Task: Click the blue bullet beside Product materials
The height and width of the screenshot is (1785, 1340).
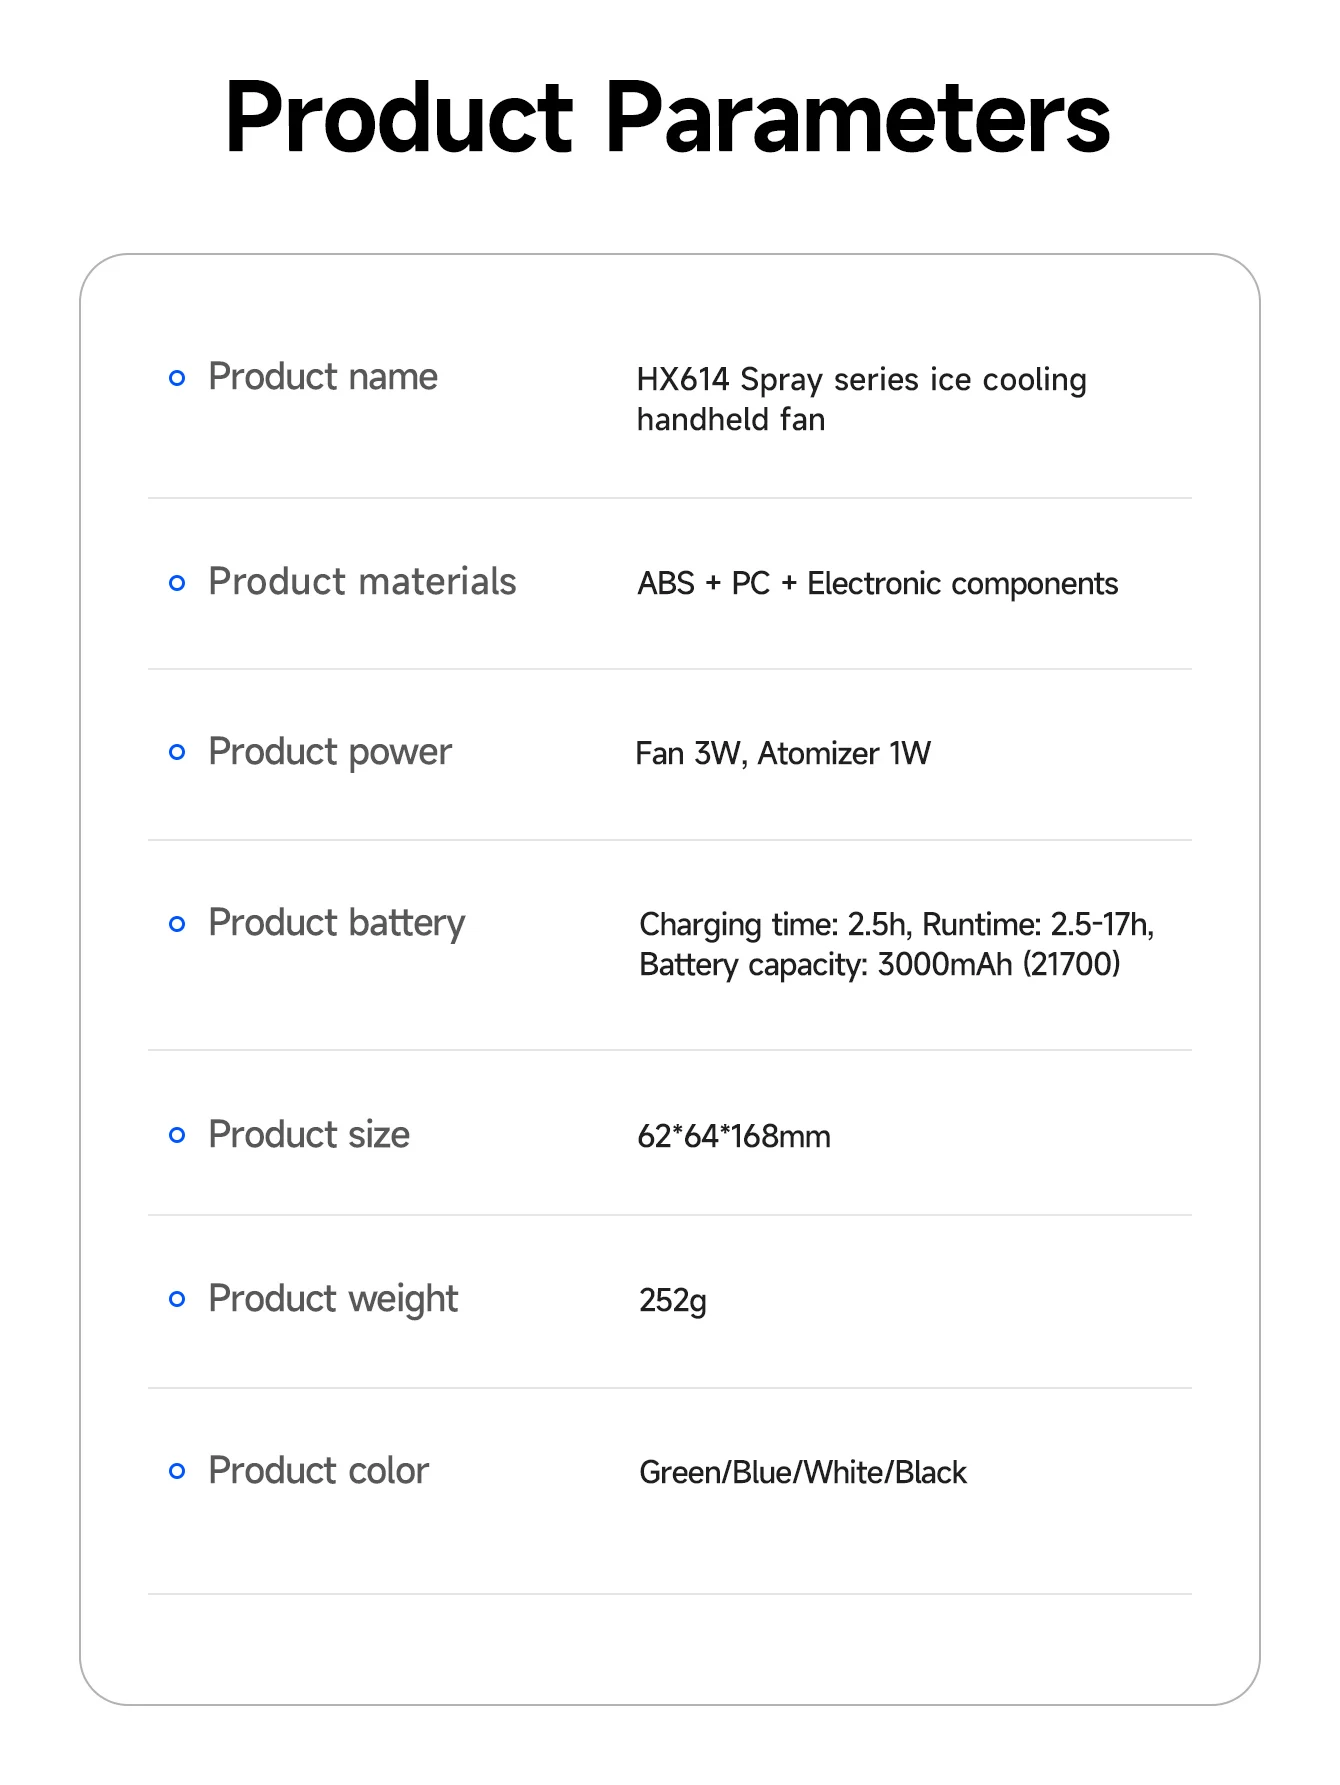Action: 177,583
